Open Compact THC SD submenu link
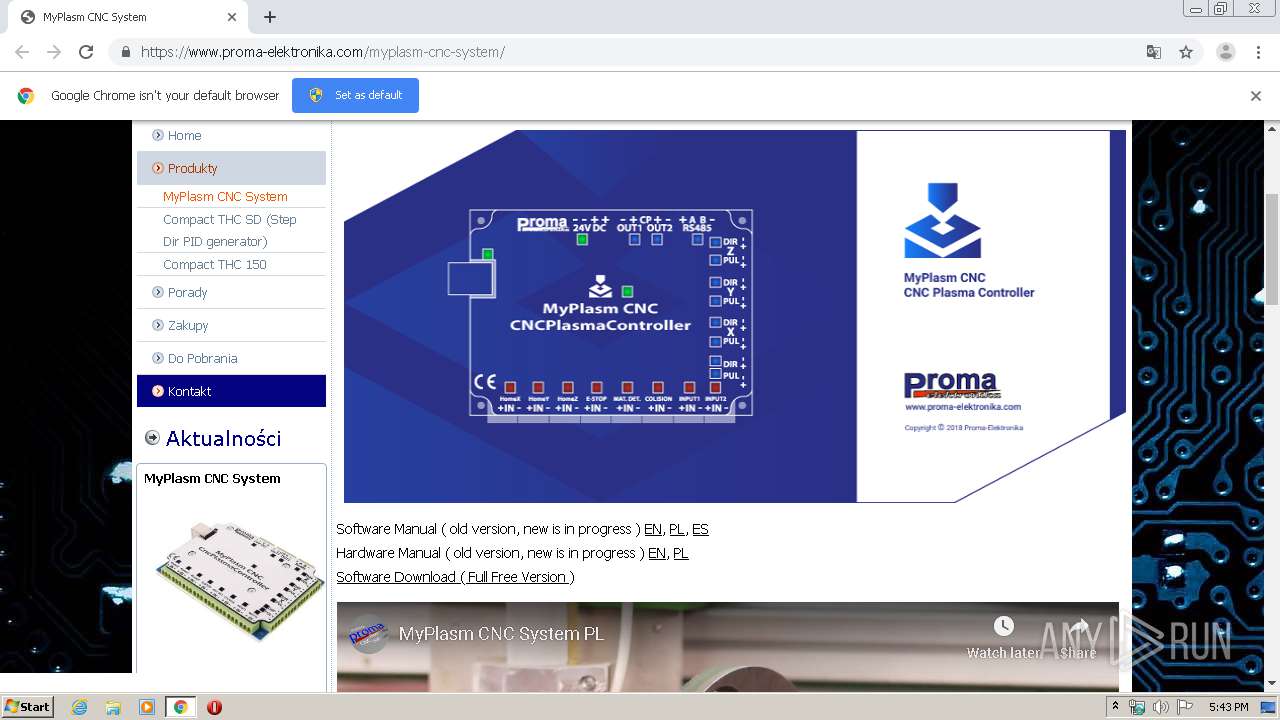The image size is (1280, 720). point(230,230)
